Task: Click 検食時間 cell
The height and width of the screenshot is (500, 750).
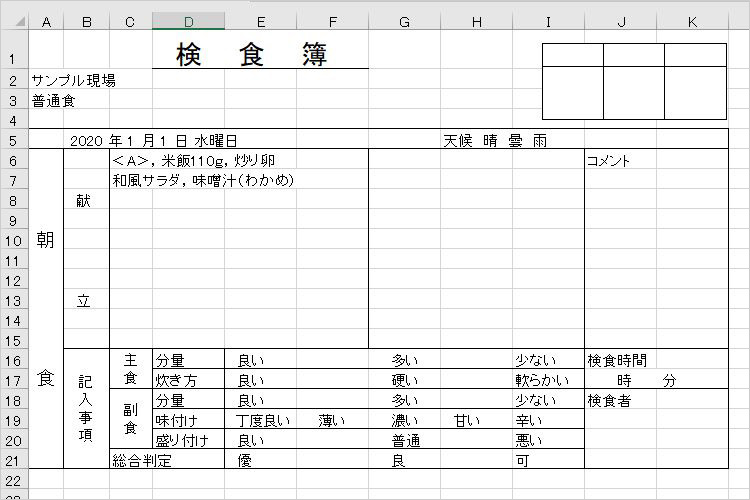Action: pos(617,361)
